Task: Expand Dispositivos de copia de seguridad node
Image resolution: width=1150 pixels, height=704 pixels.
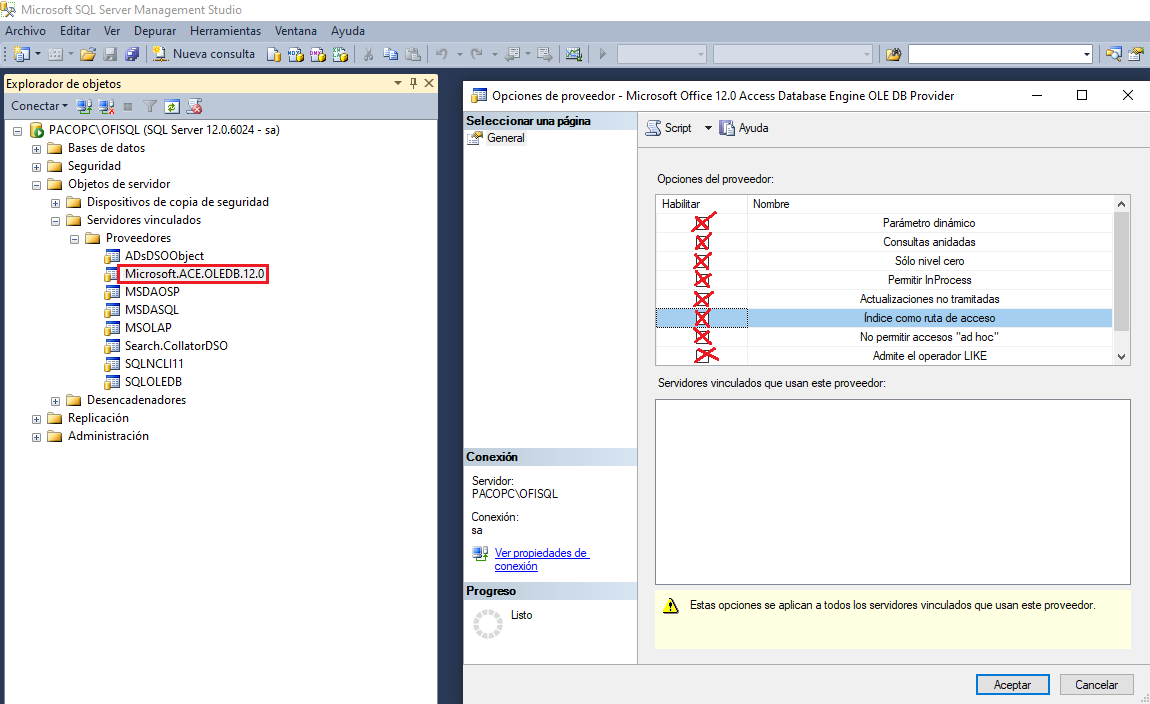Action: [55, 203]
